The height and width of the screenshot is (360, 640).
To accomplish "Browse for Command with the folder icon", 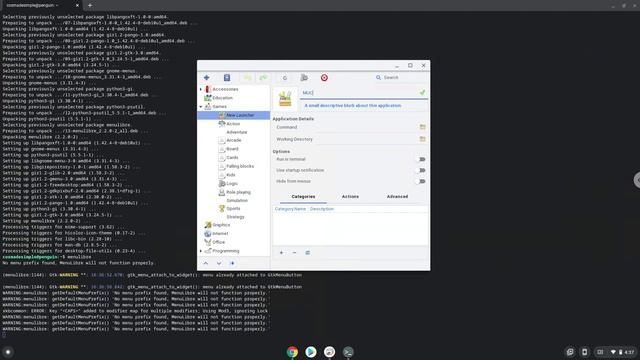I will (x=422, y=127).
